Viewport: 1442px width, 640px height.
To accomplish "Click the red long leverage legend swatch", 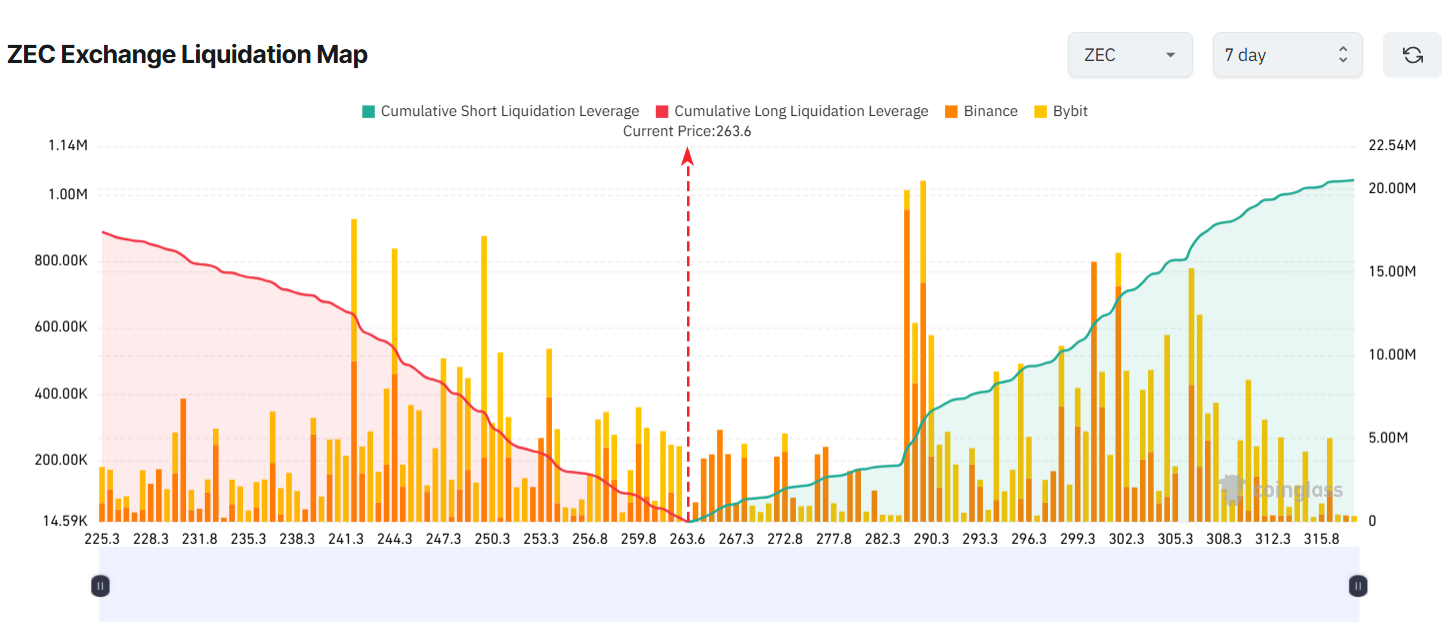I will 662,111.
